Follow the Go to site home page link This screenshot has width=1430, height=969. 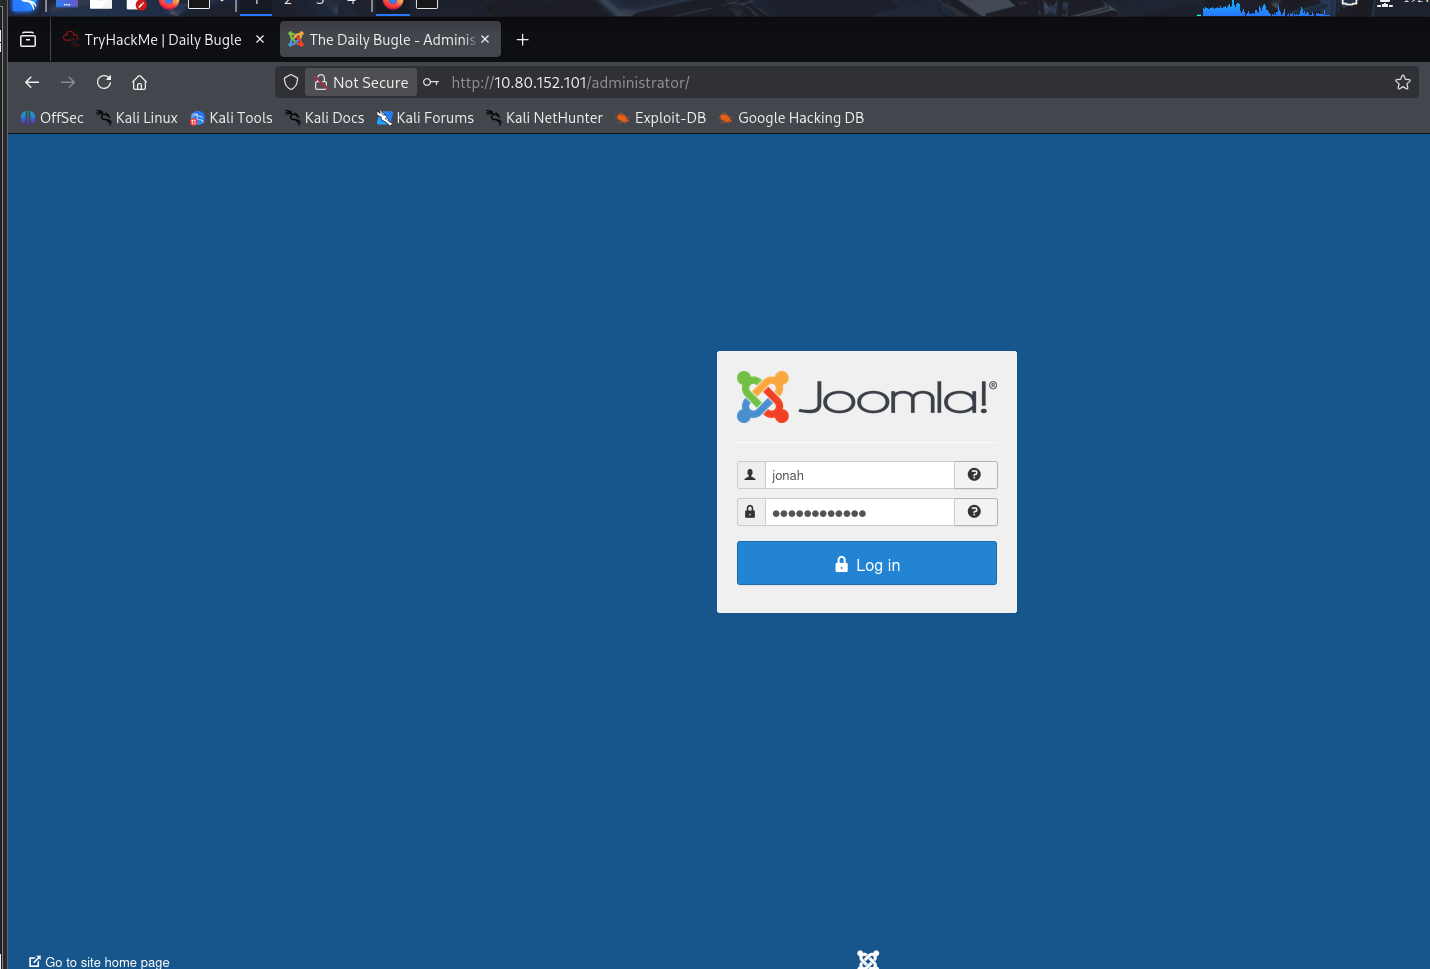[x=107, y=962]
